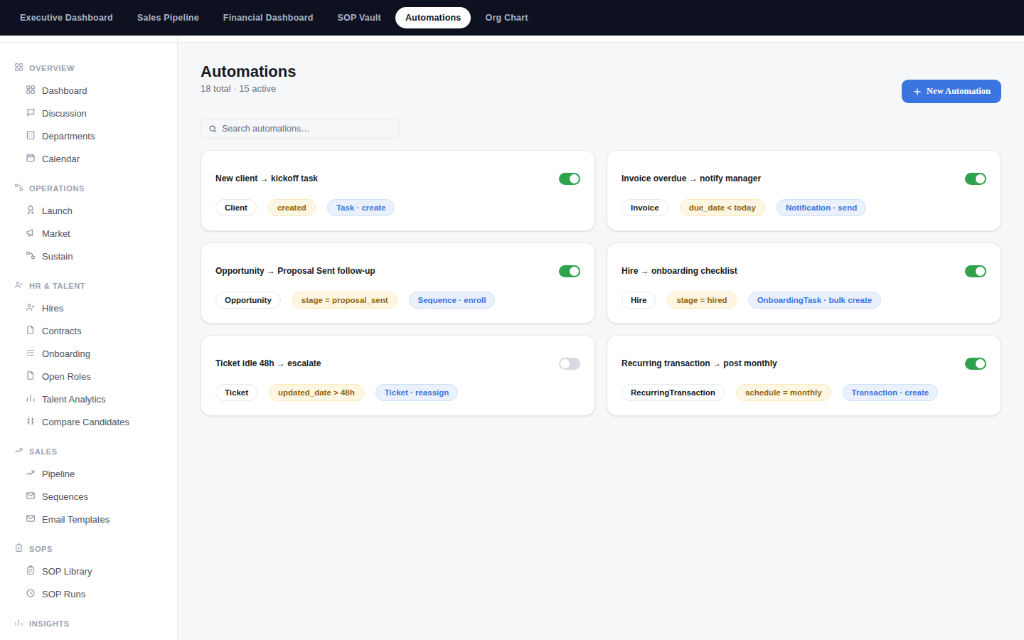Click the 'due_date < today' condition chip
1024x640 pixels.
click(722, 208)
